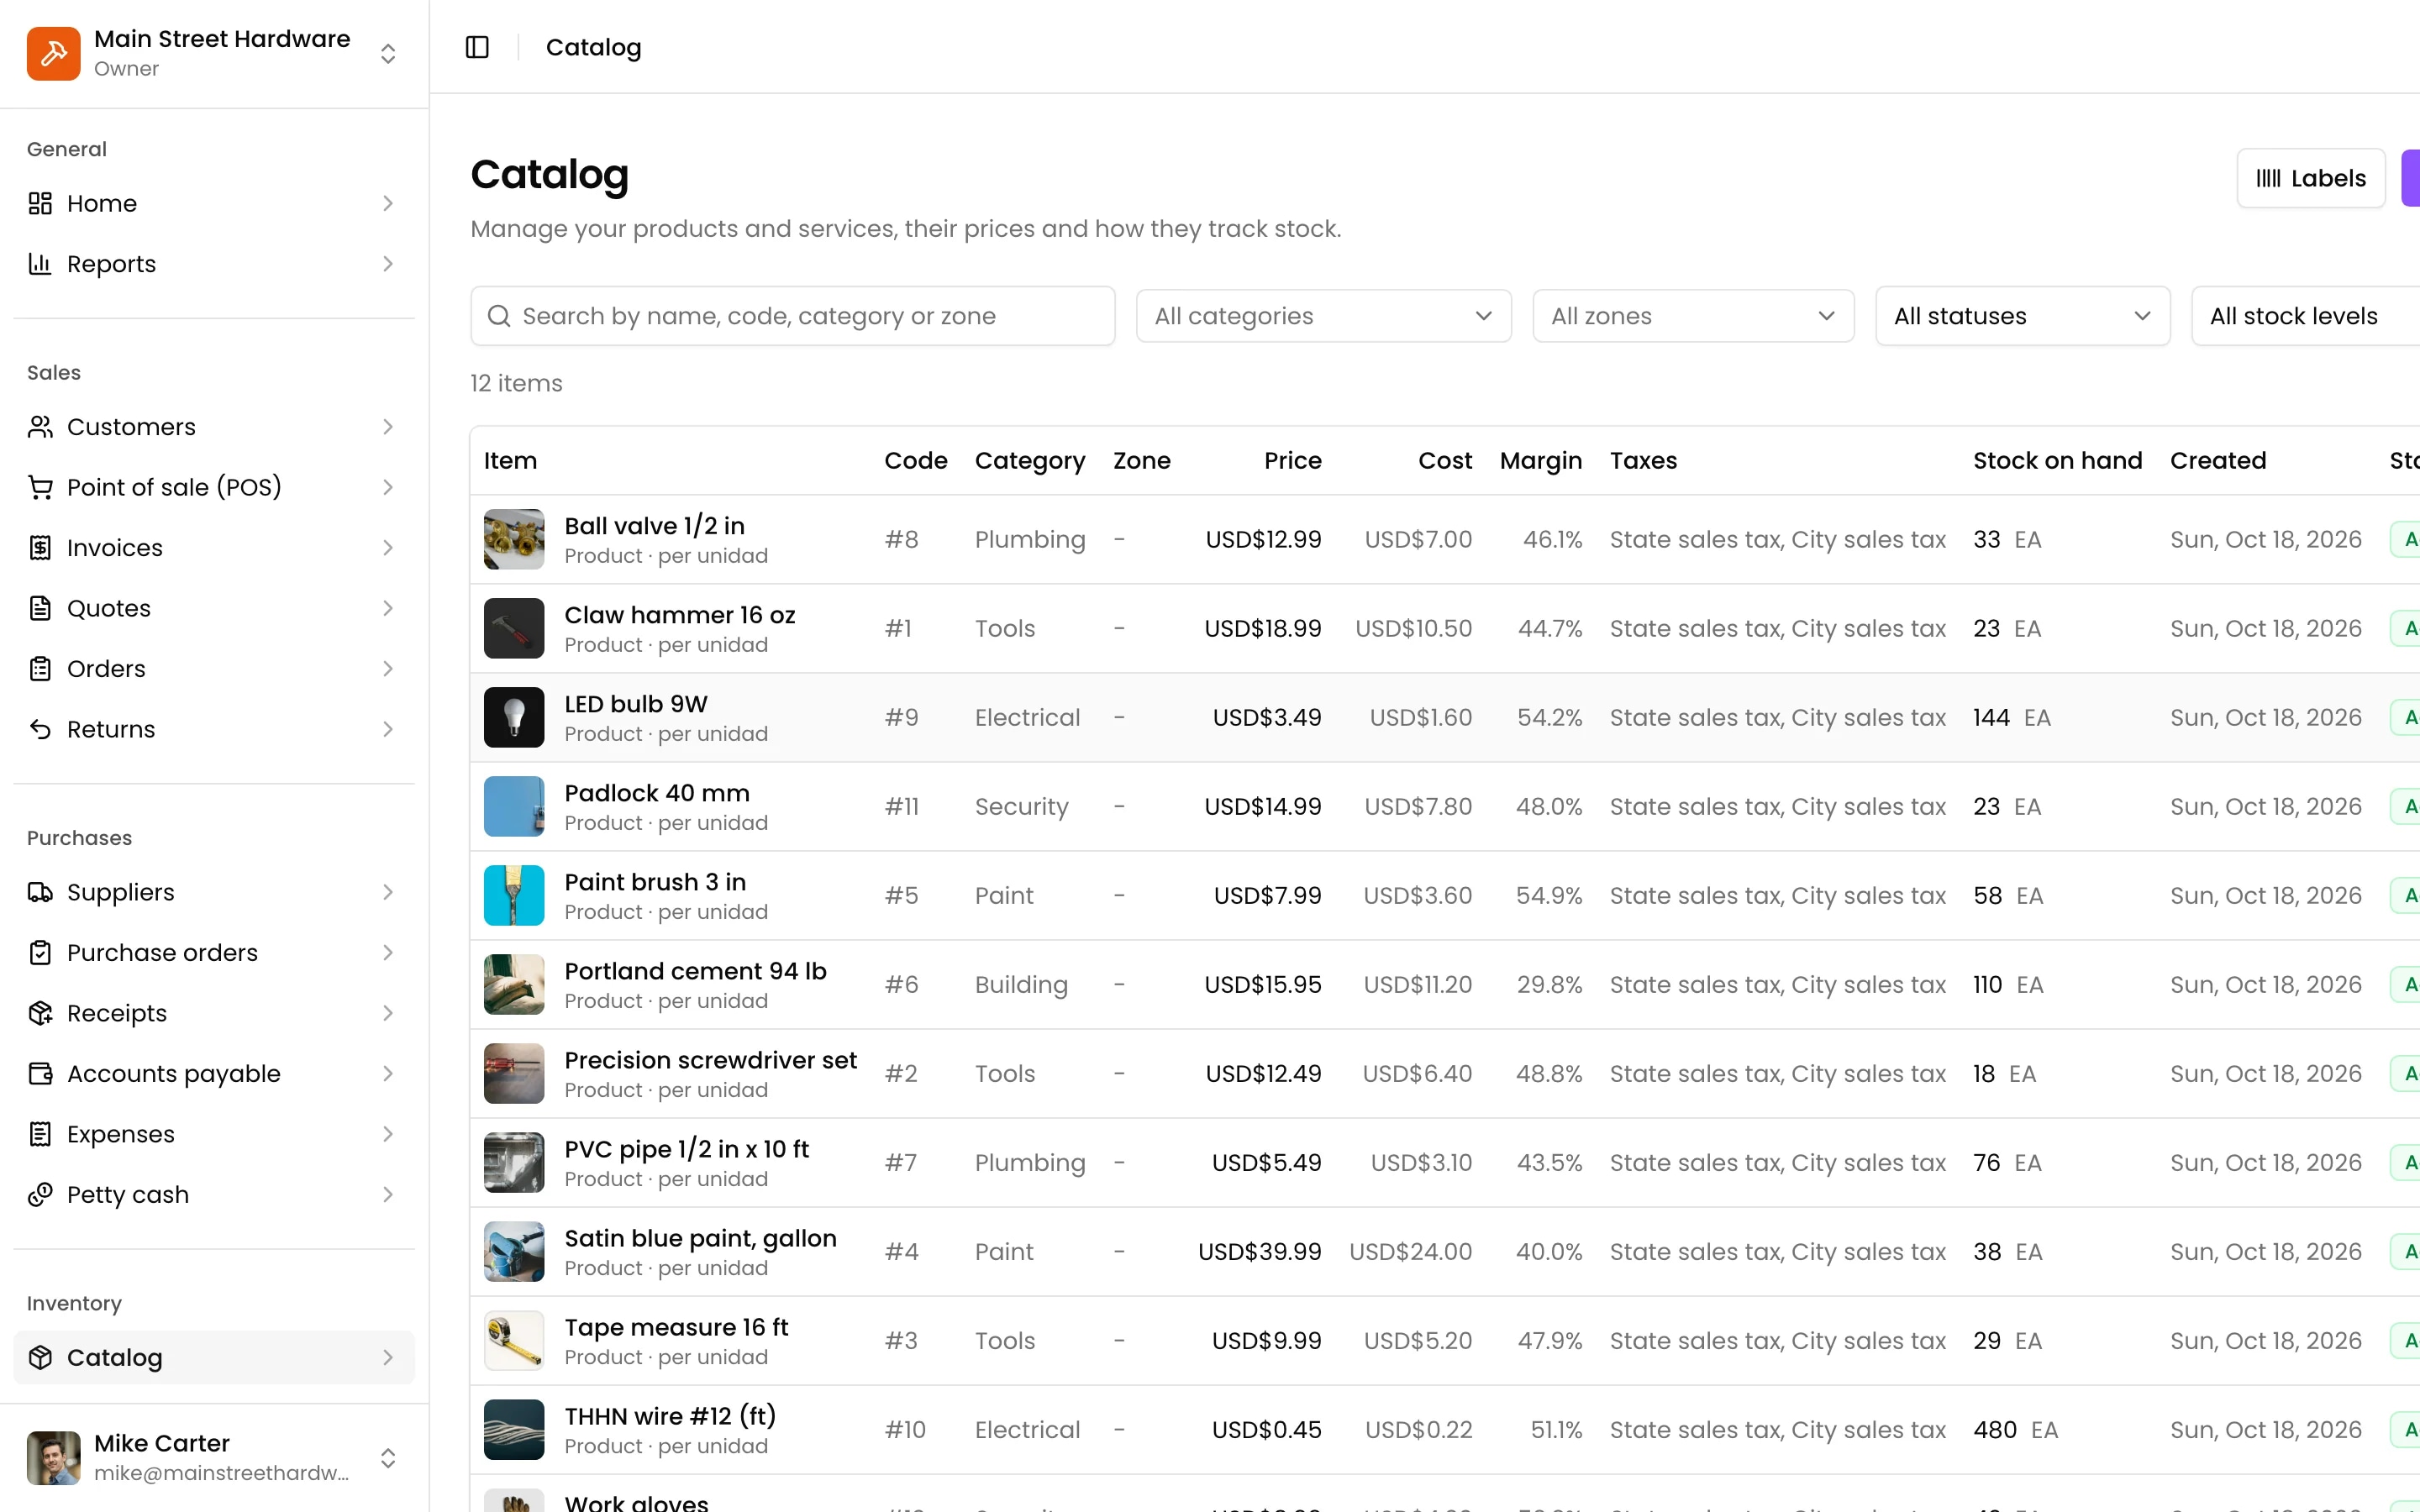Sort by Stock on hand header
Screen dimensions: 2420x1512
(2057, 461)
